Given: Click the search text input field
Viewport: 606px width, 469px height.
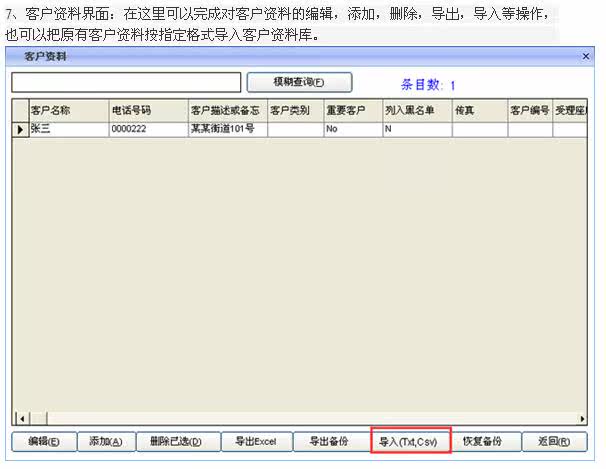Looking at the screenshot, I should 126,82.
